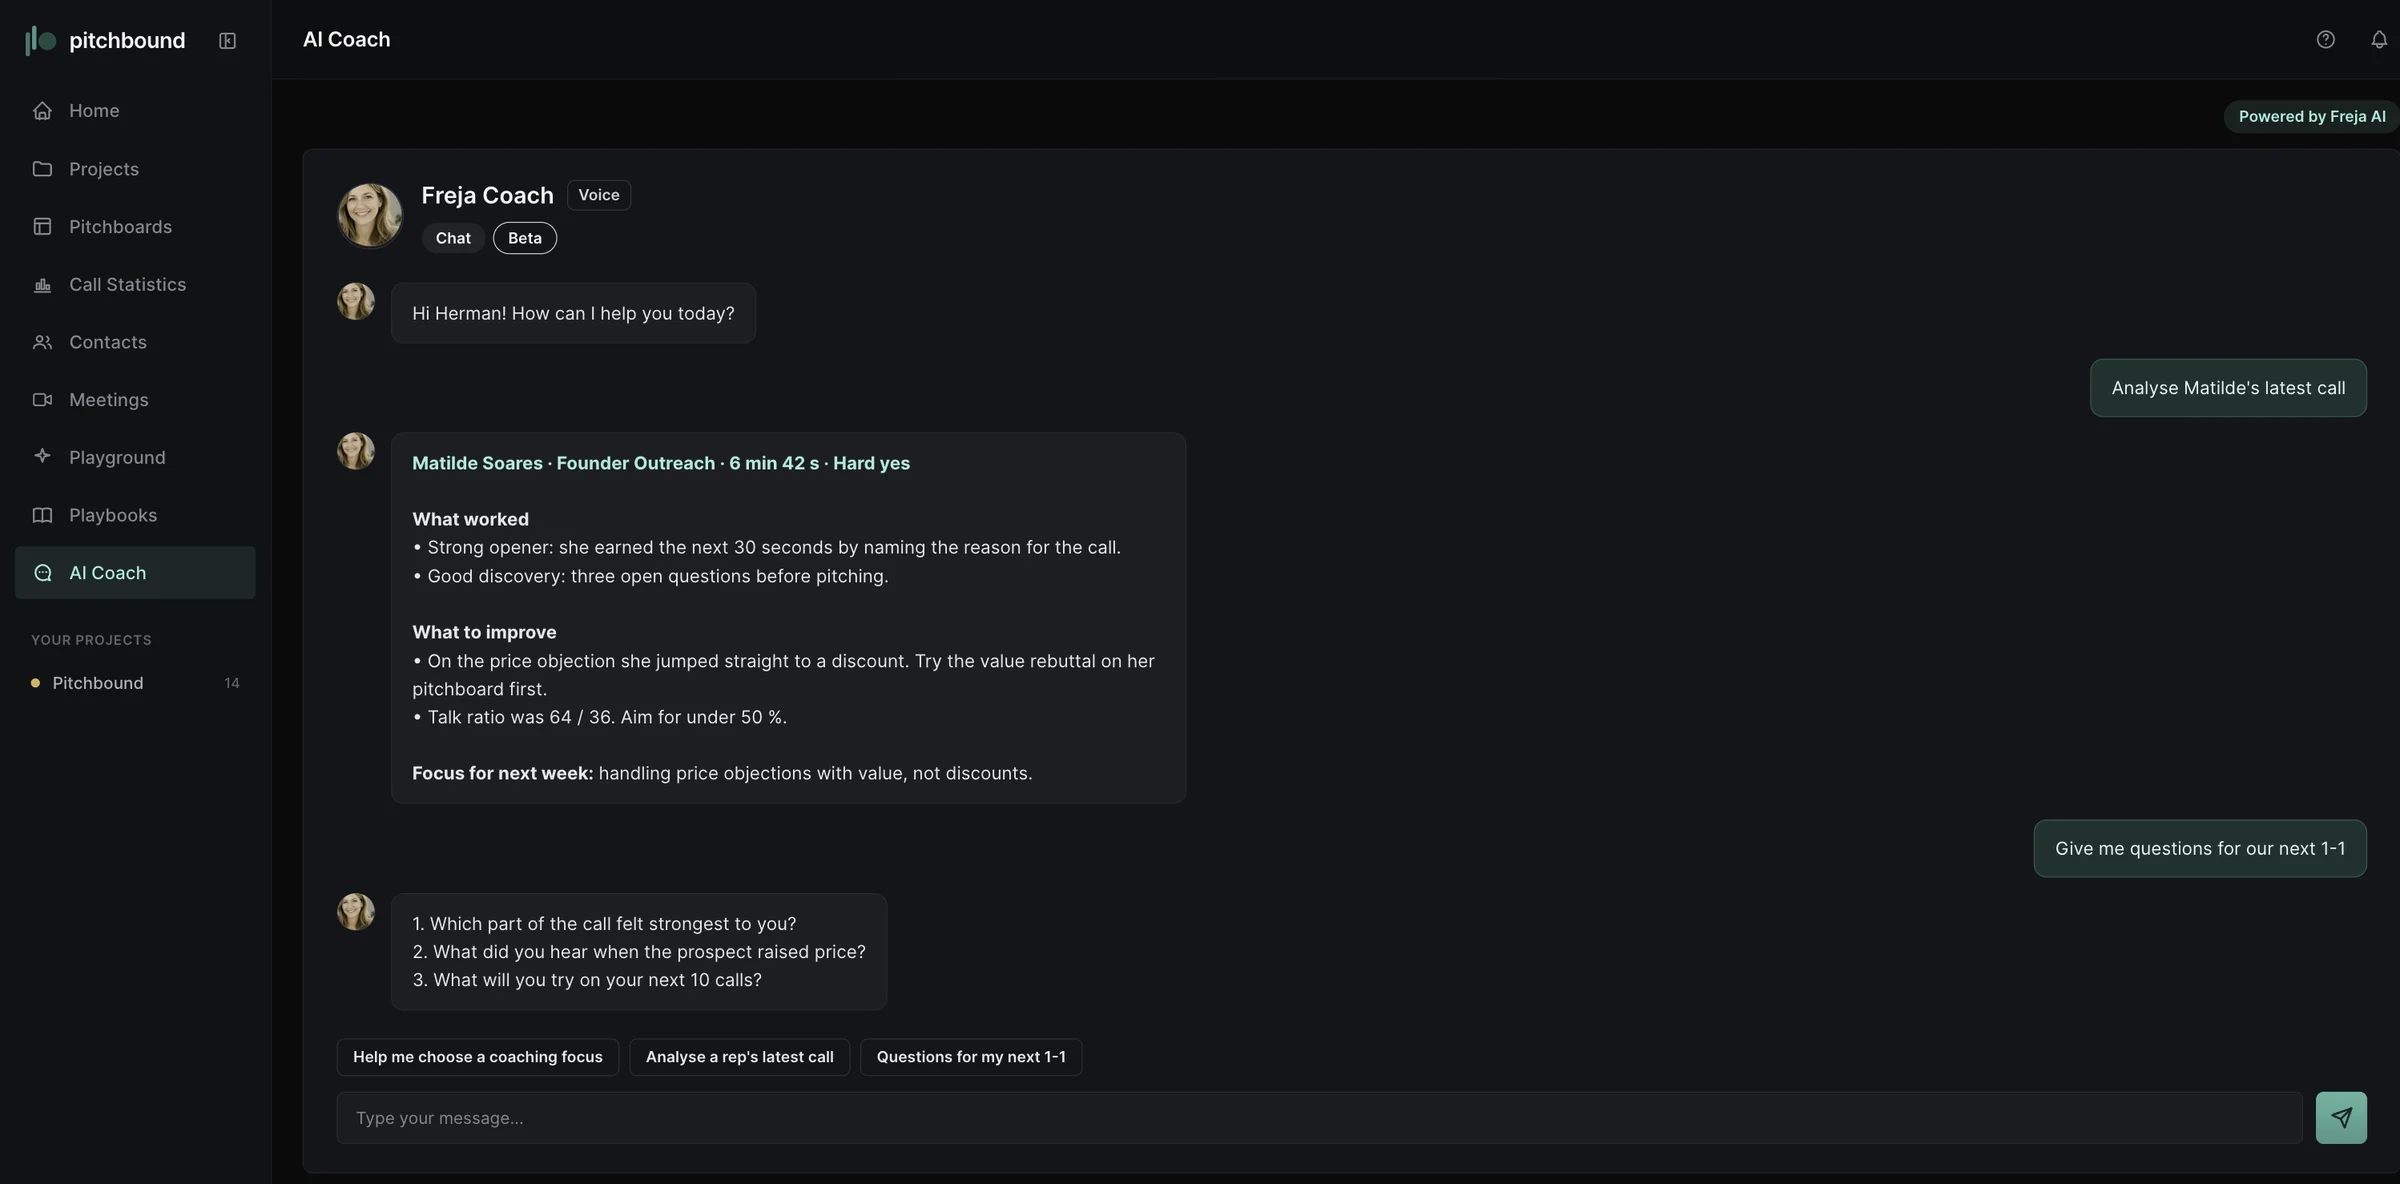The height and width of the screenshot is (1184, 2400).
Task: Click the 'Analyse Matilde's latest call' message bubble
Action: (x=2228, y=388)
